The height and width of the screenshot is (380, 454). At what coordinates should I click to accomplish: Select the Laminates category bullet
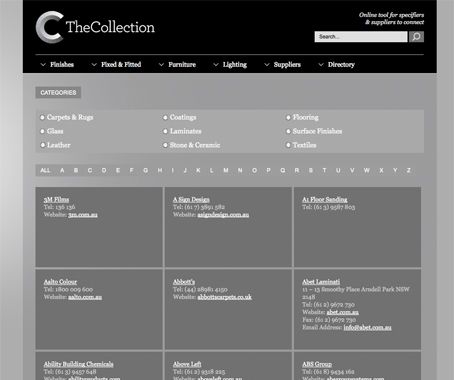(x=165, y=131)
